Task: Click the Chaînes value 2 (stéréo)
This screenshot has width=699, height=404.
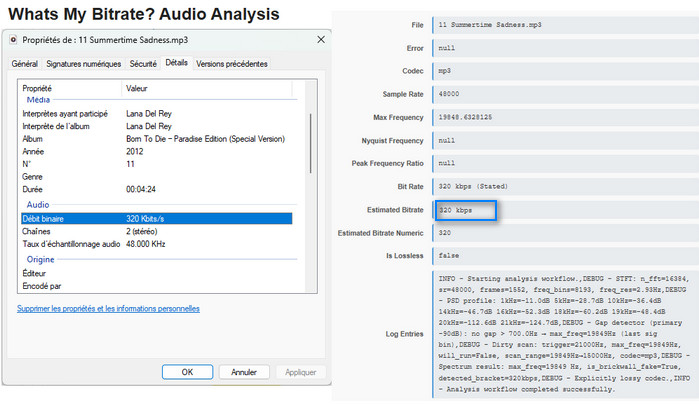Action: [x=142, y=231]
